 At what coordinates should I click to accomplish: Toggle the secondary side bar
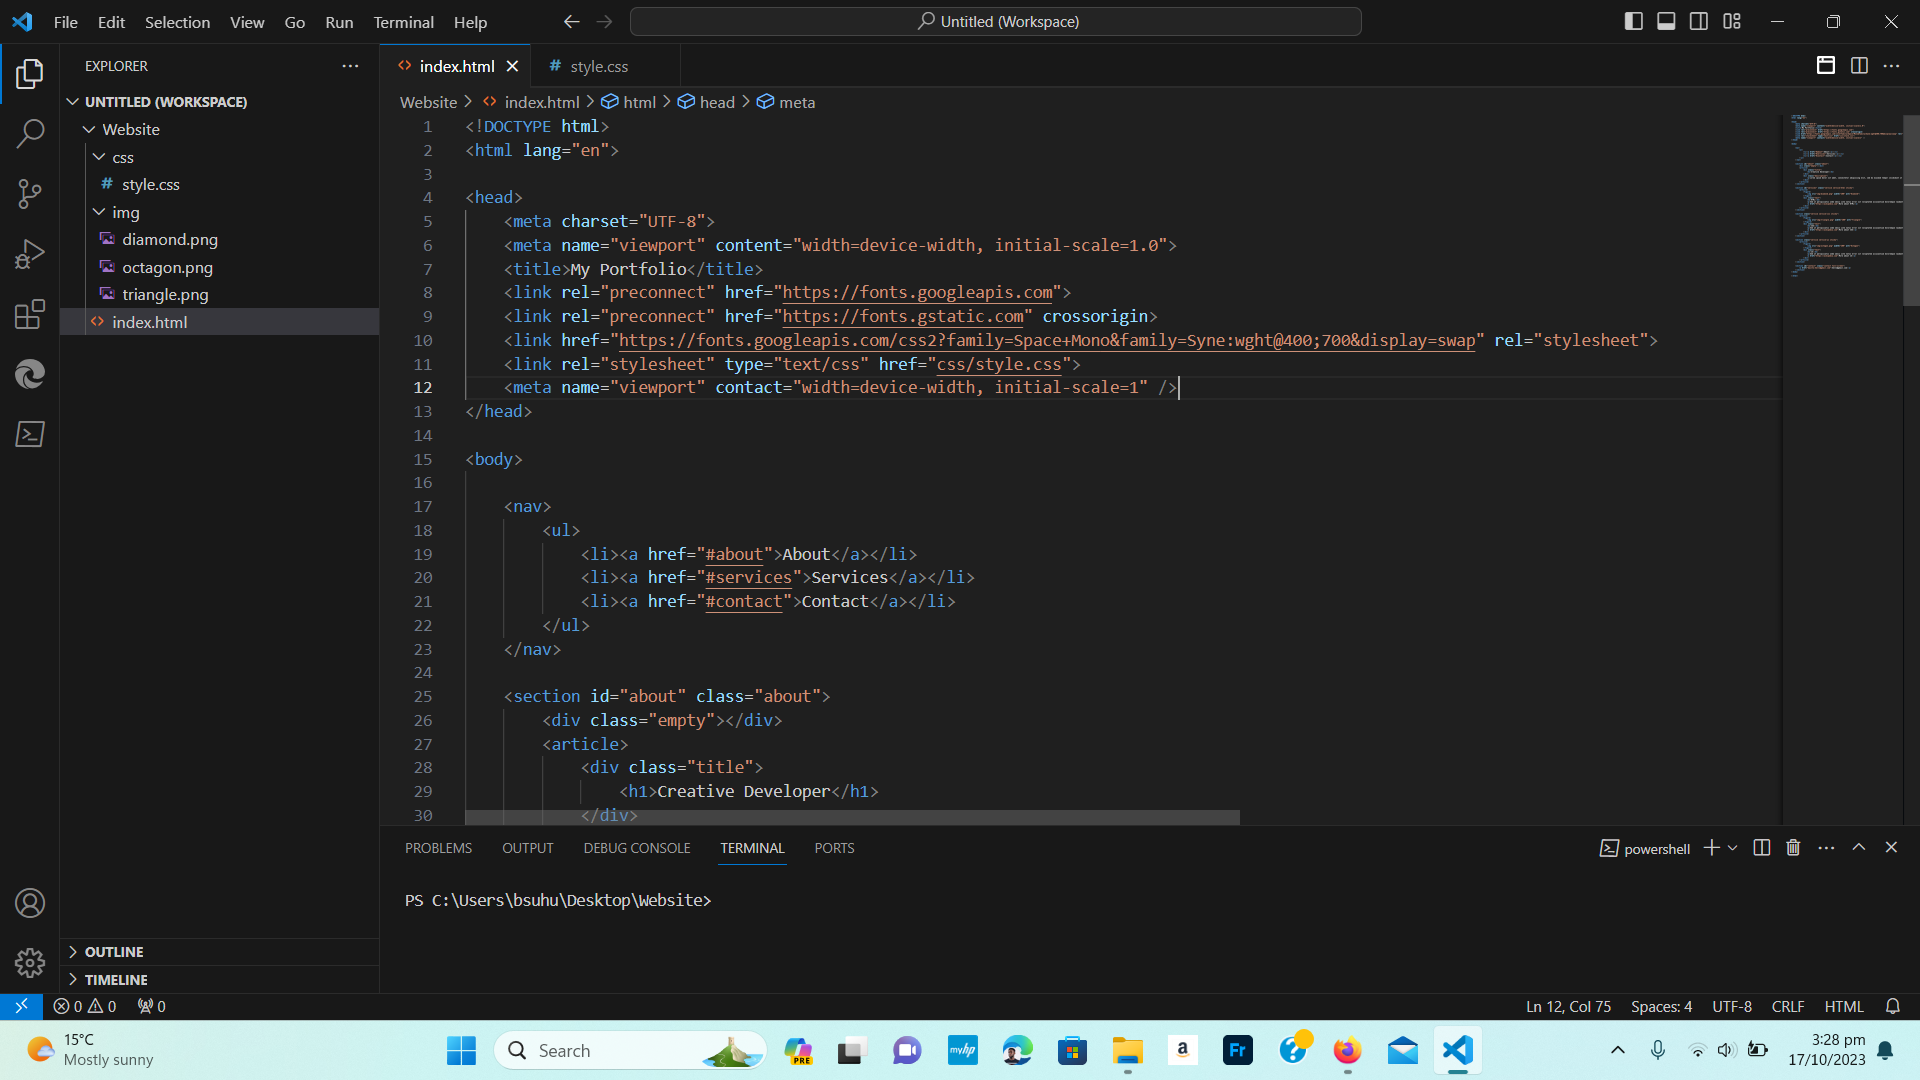point(1699,21)
